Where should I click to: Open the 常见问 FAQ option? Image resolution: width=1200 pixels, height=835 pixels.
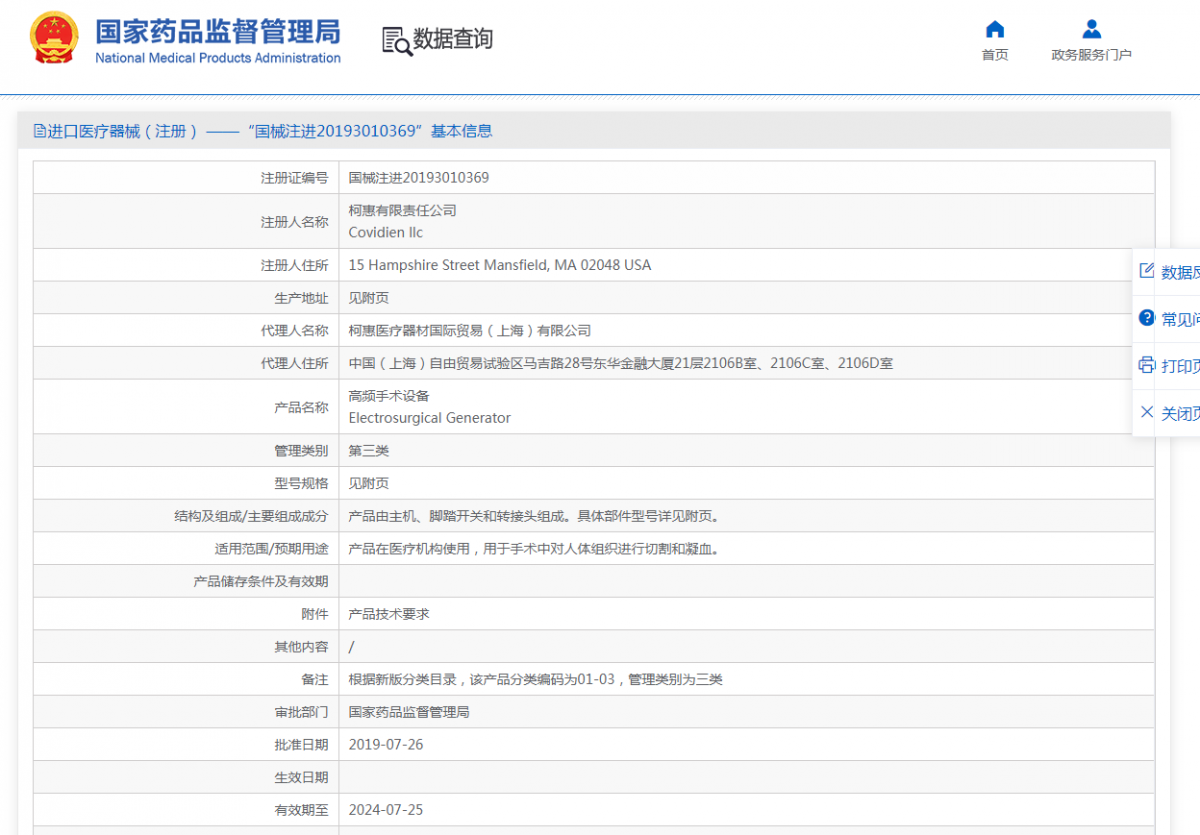pos(1180,319)
